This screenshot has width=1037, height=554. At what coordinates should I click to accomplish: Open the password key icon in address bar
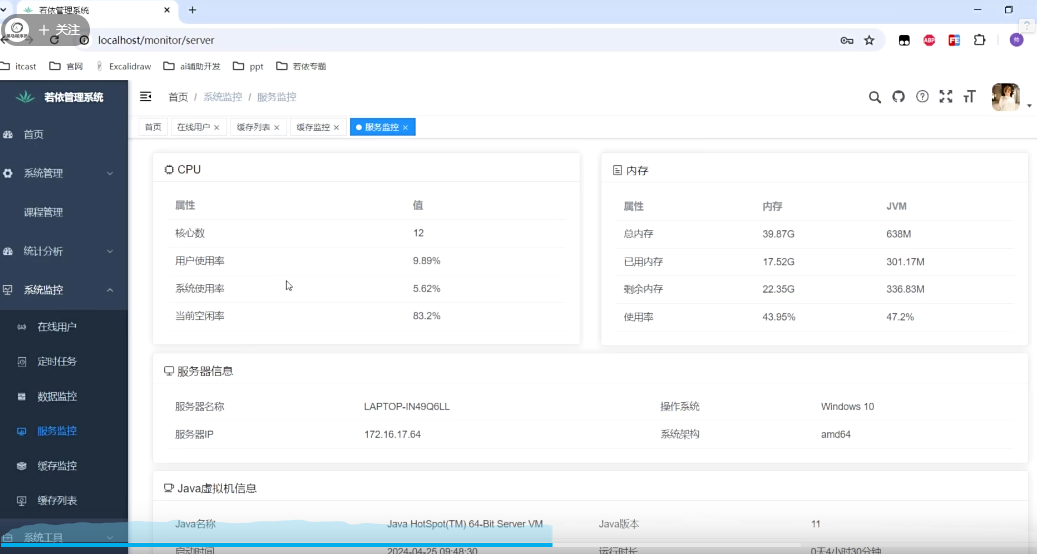[x=847, y=40]
